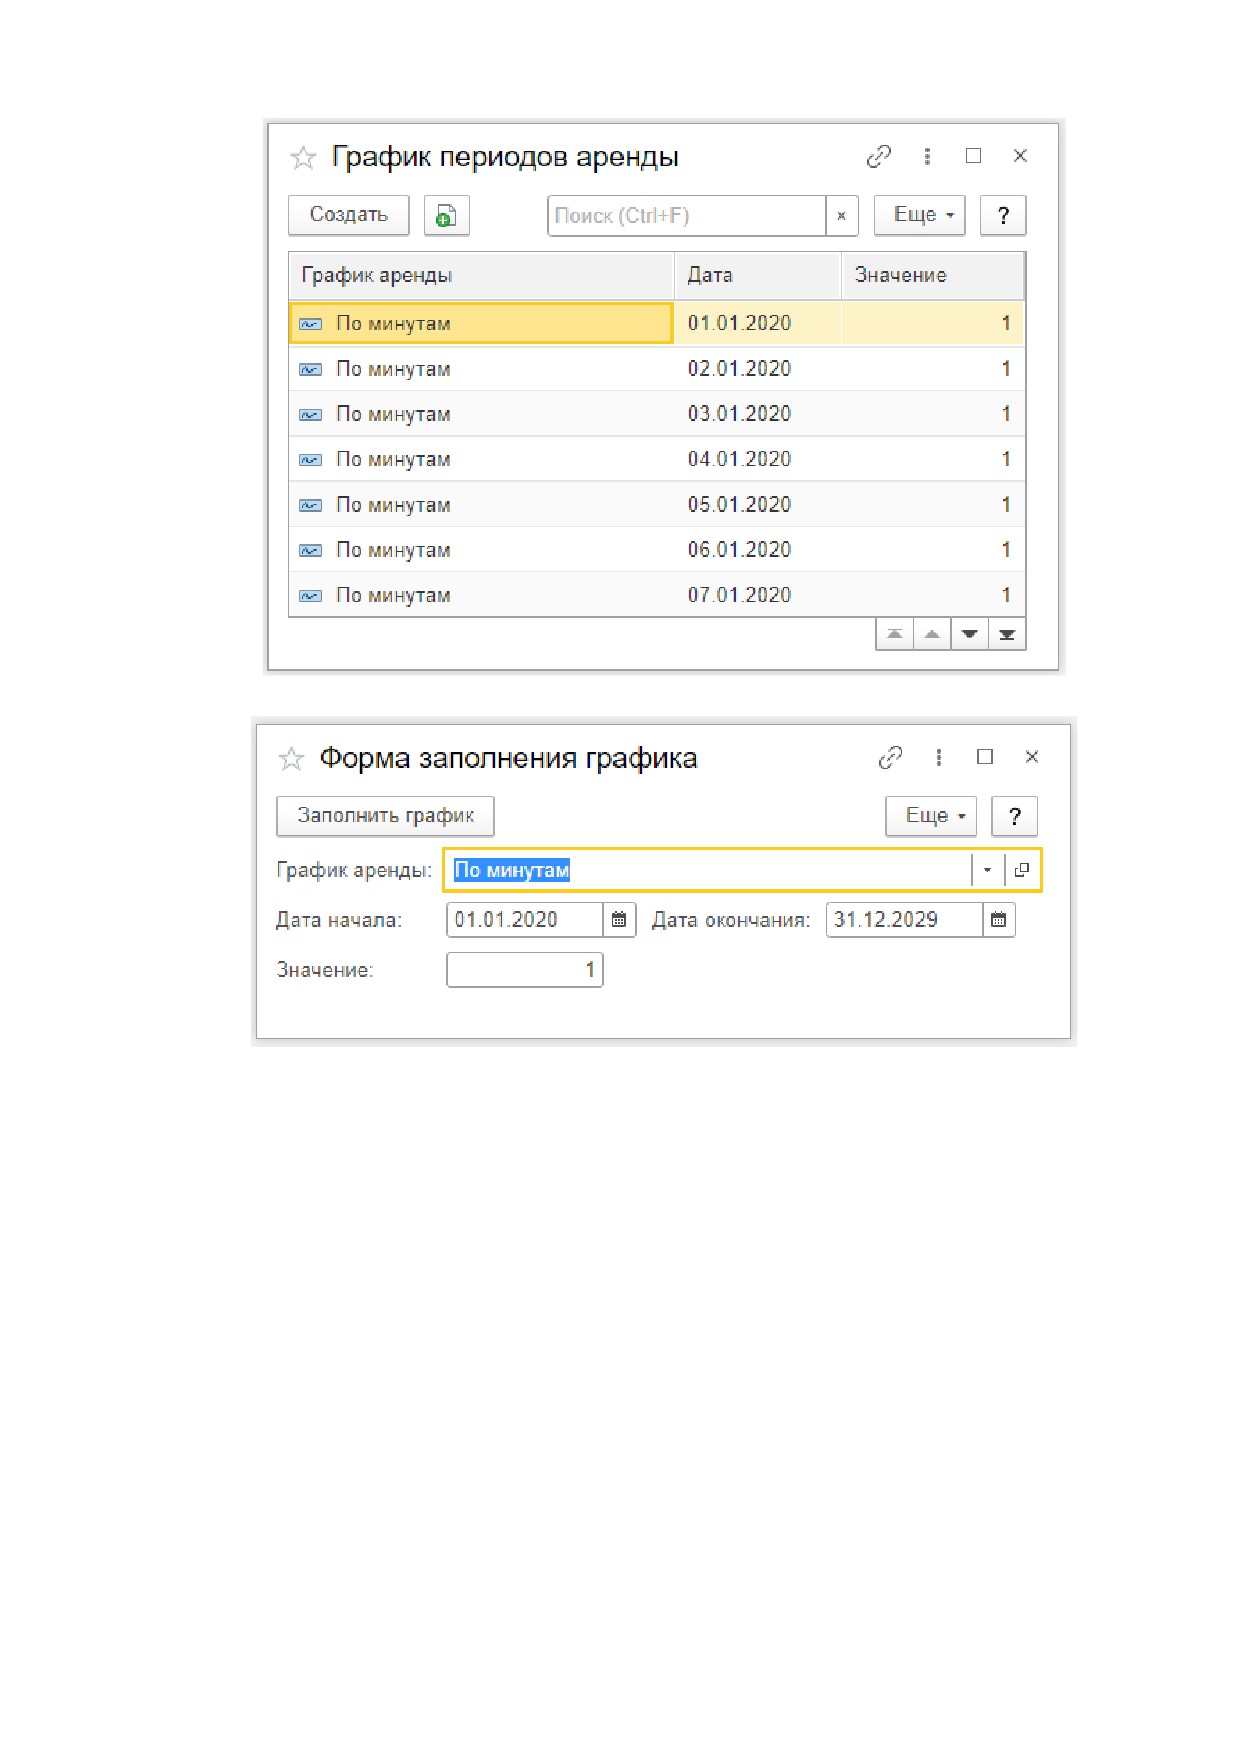Open Еще dropdown in Форма заполнения графика
The image size is (1239, 1752).
pos(932,816)
